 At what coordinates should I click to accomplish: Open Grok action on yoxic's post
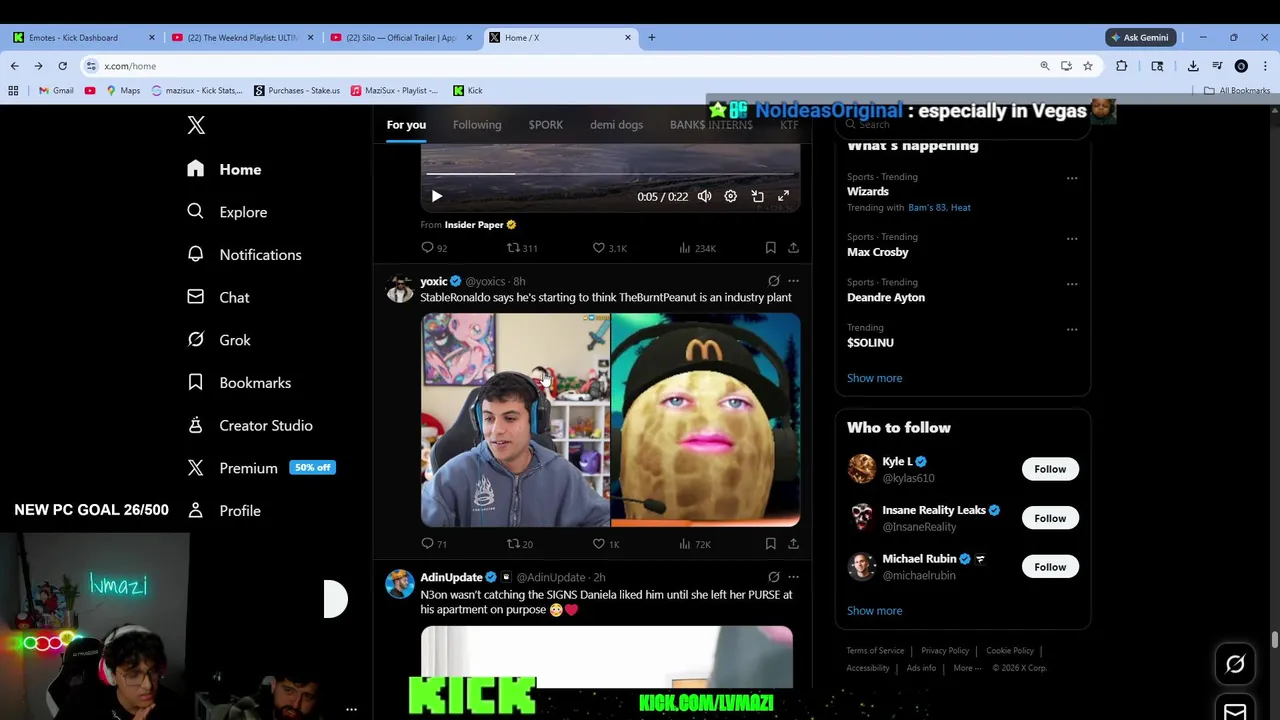773,281
